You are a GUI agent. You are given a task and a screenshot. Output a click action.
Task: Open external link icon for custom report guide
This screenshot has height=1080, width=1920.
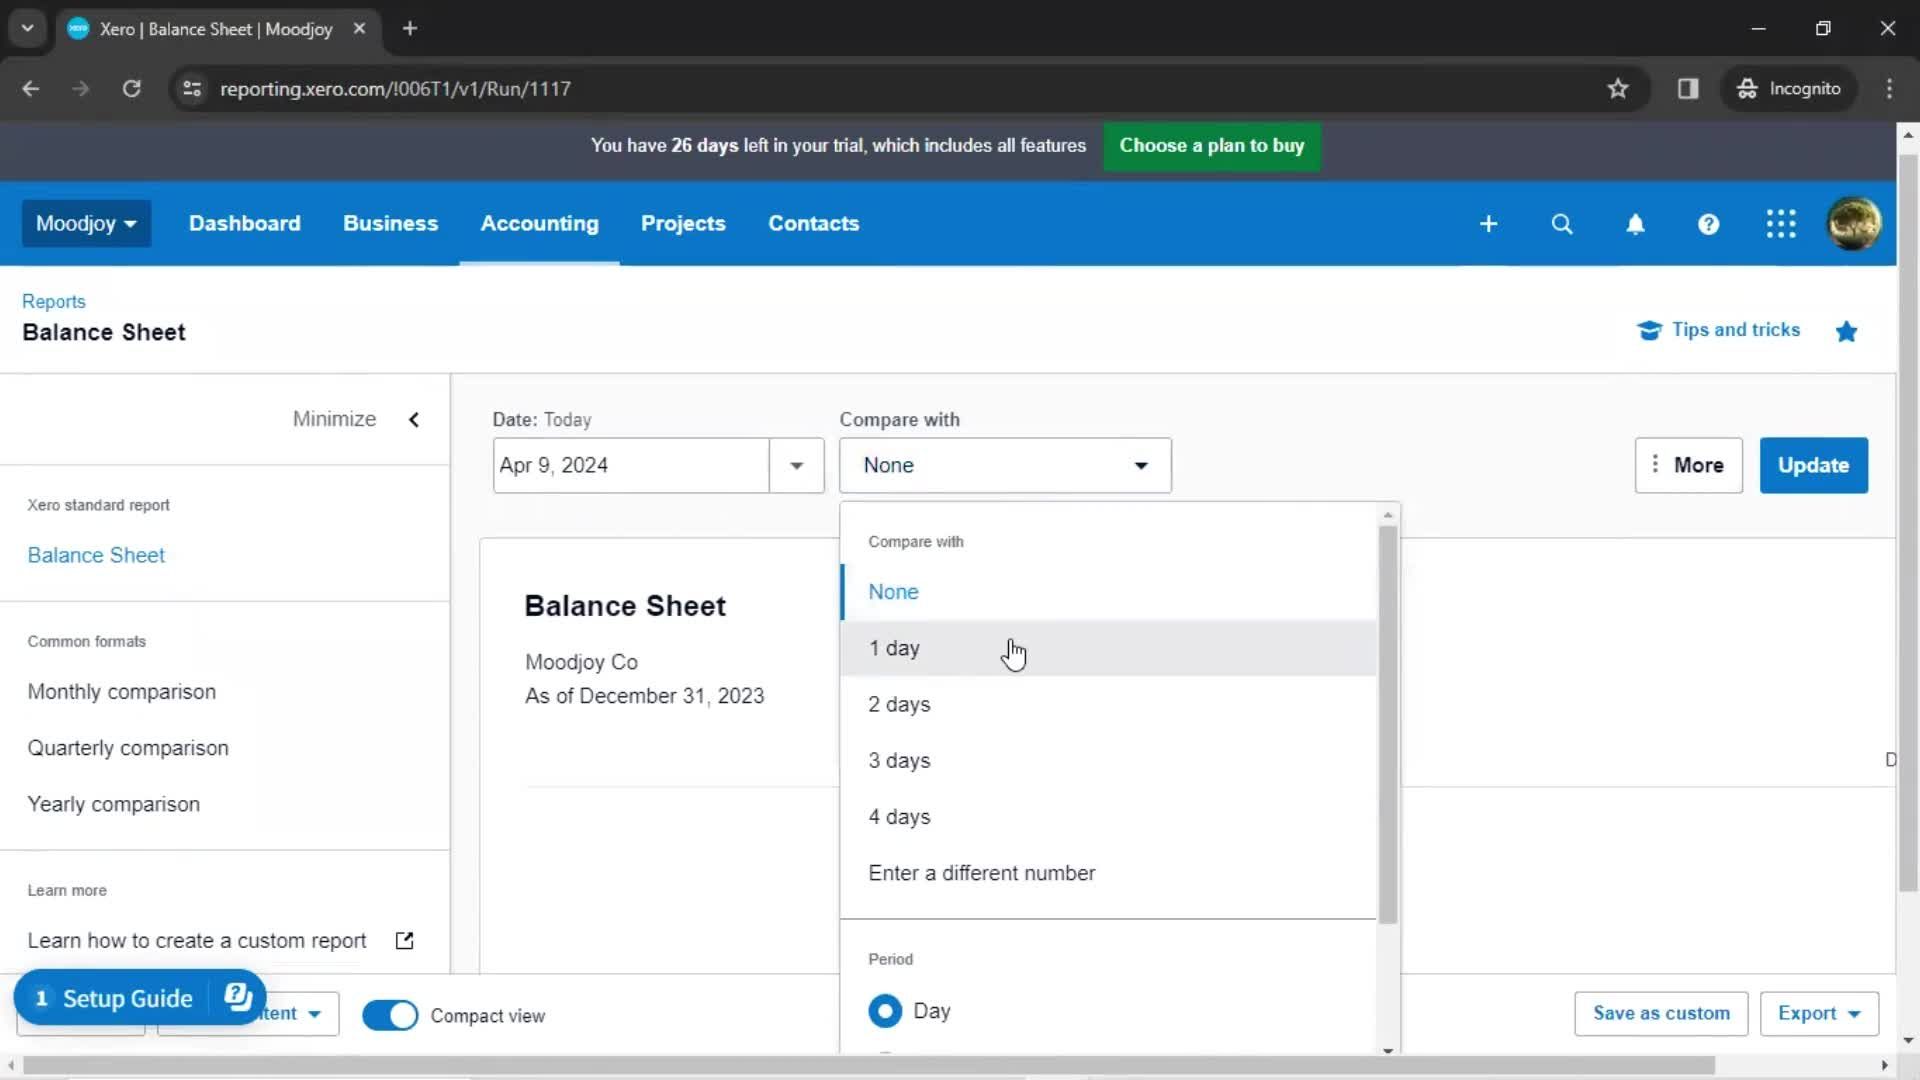(x=404, y=941)
